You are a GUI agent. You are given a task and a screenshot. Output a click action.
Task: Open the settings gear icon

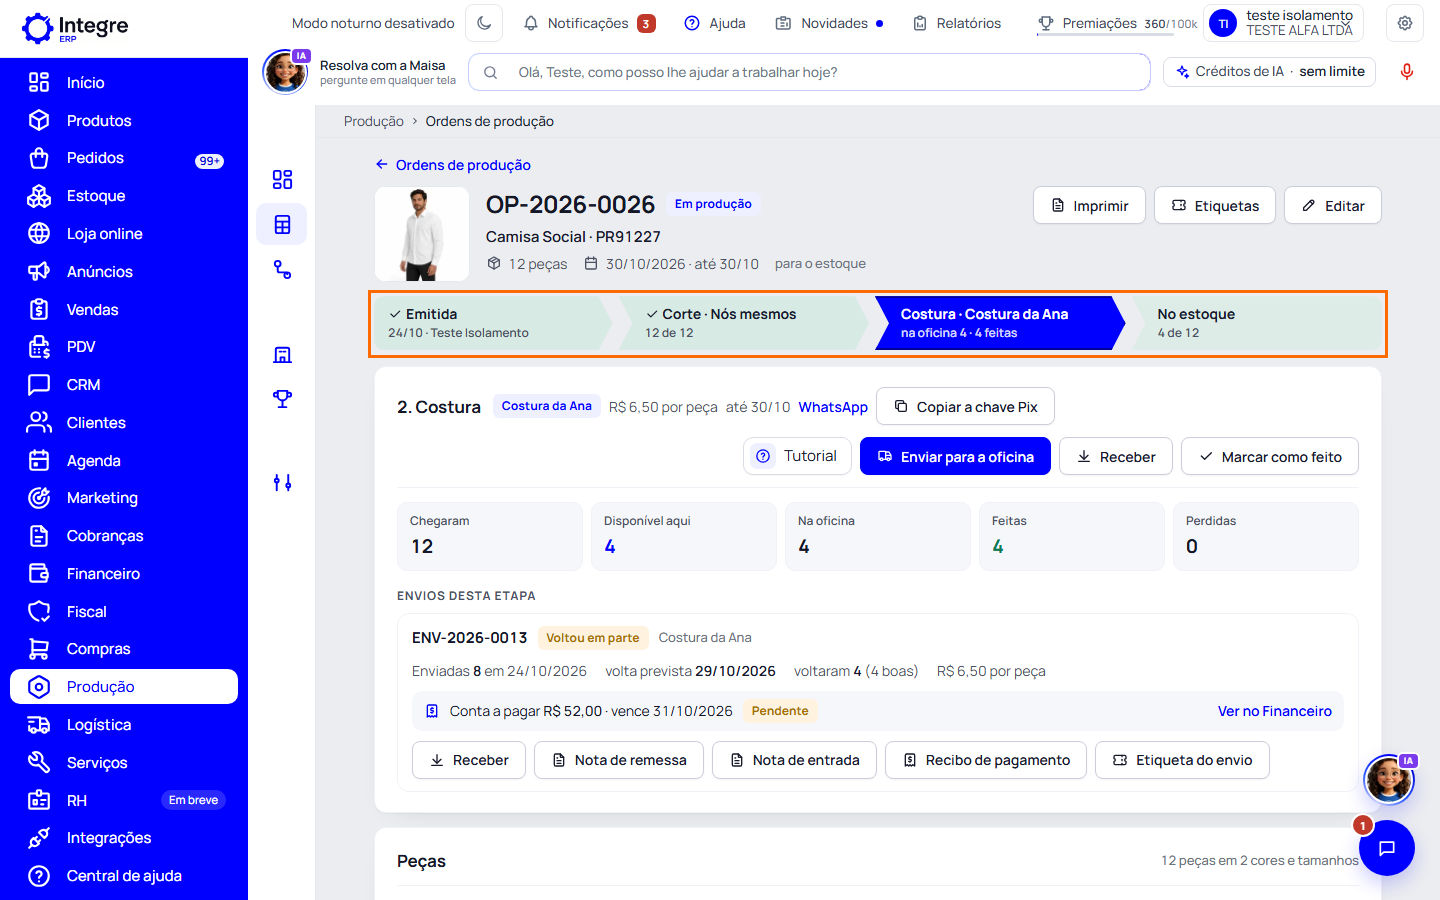click(x=1405, y=23)
